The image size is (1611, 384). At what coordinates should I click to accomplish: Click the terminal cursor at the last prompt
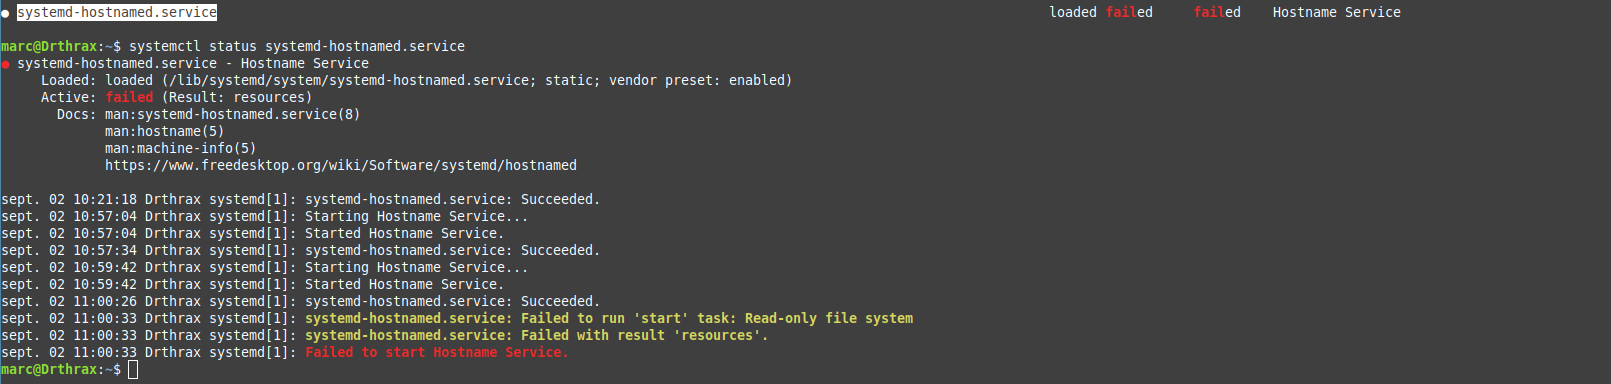tap(133, 370)
